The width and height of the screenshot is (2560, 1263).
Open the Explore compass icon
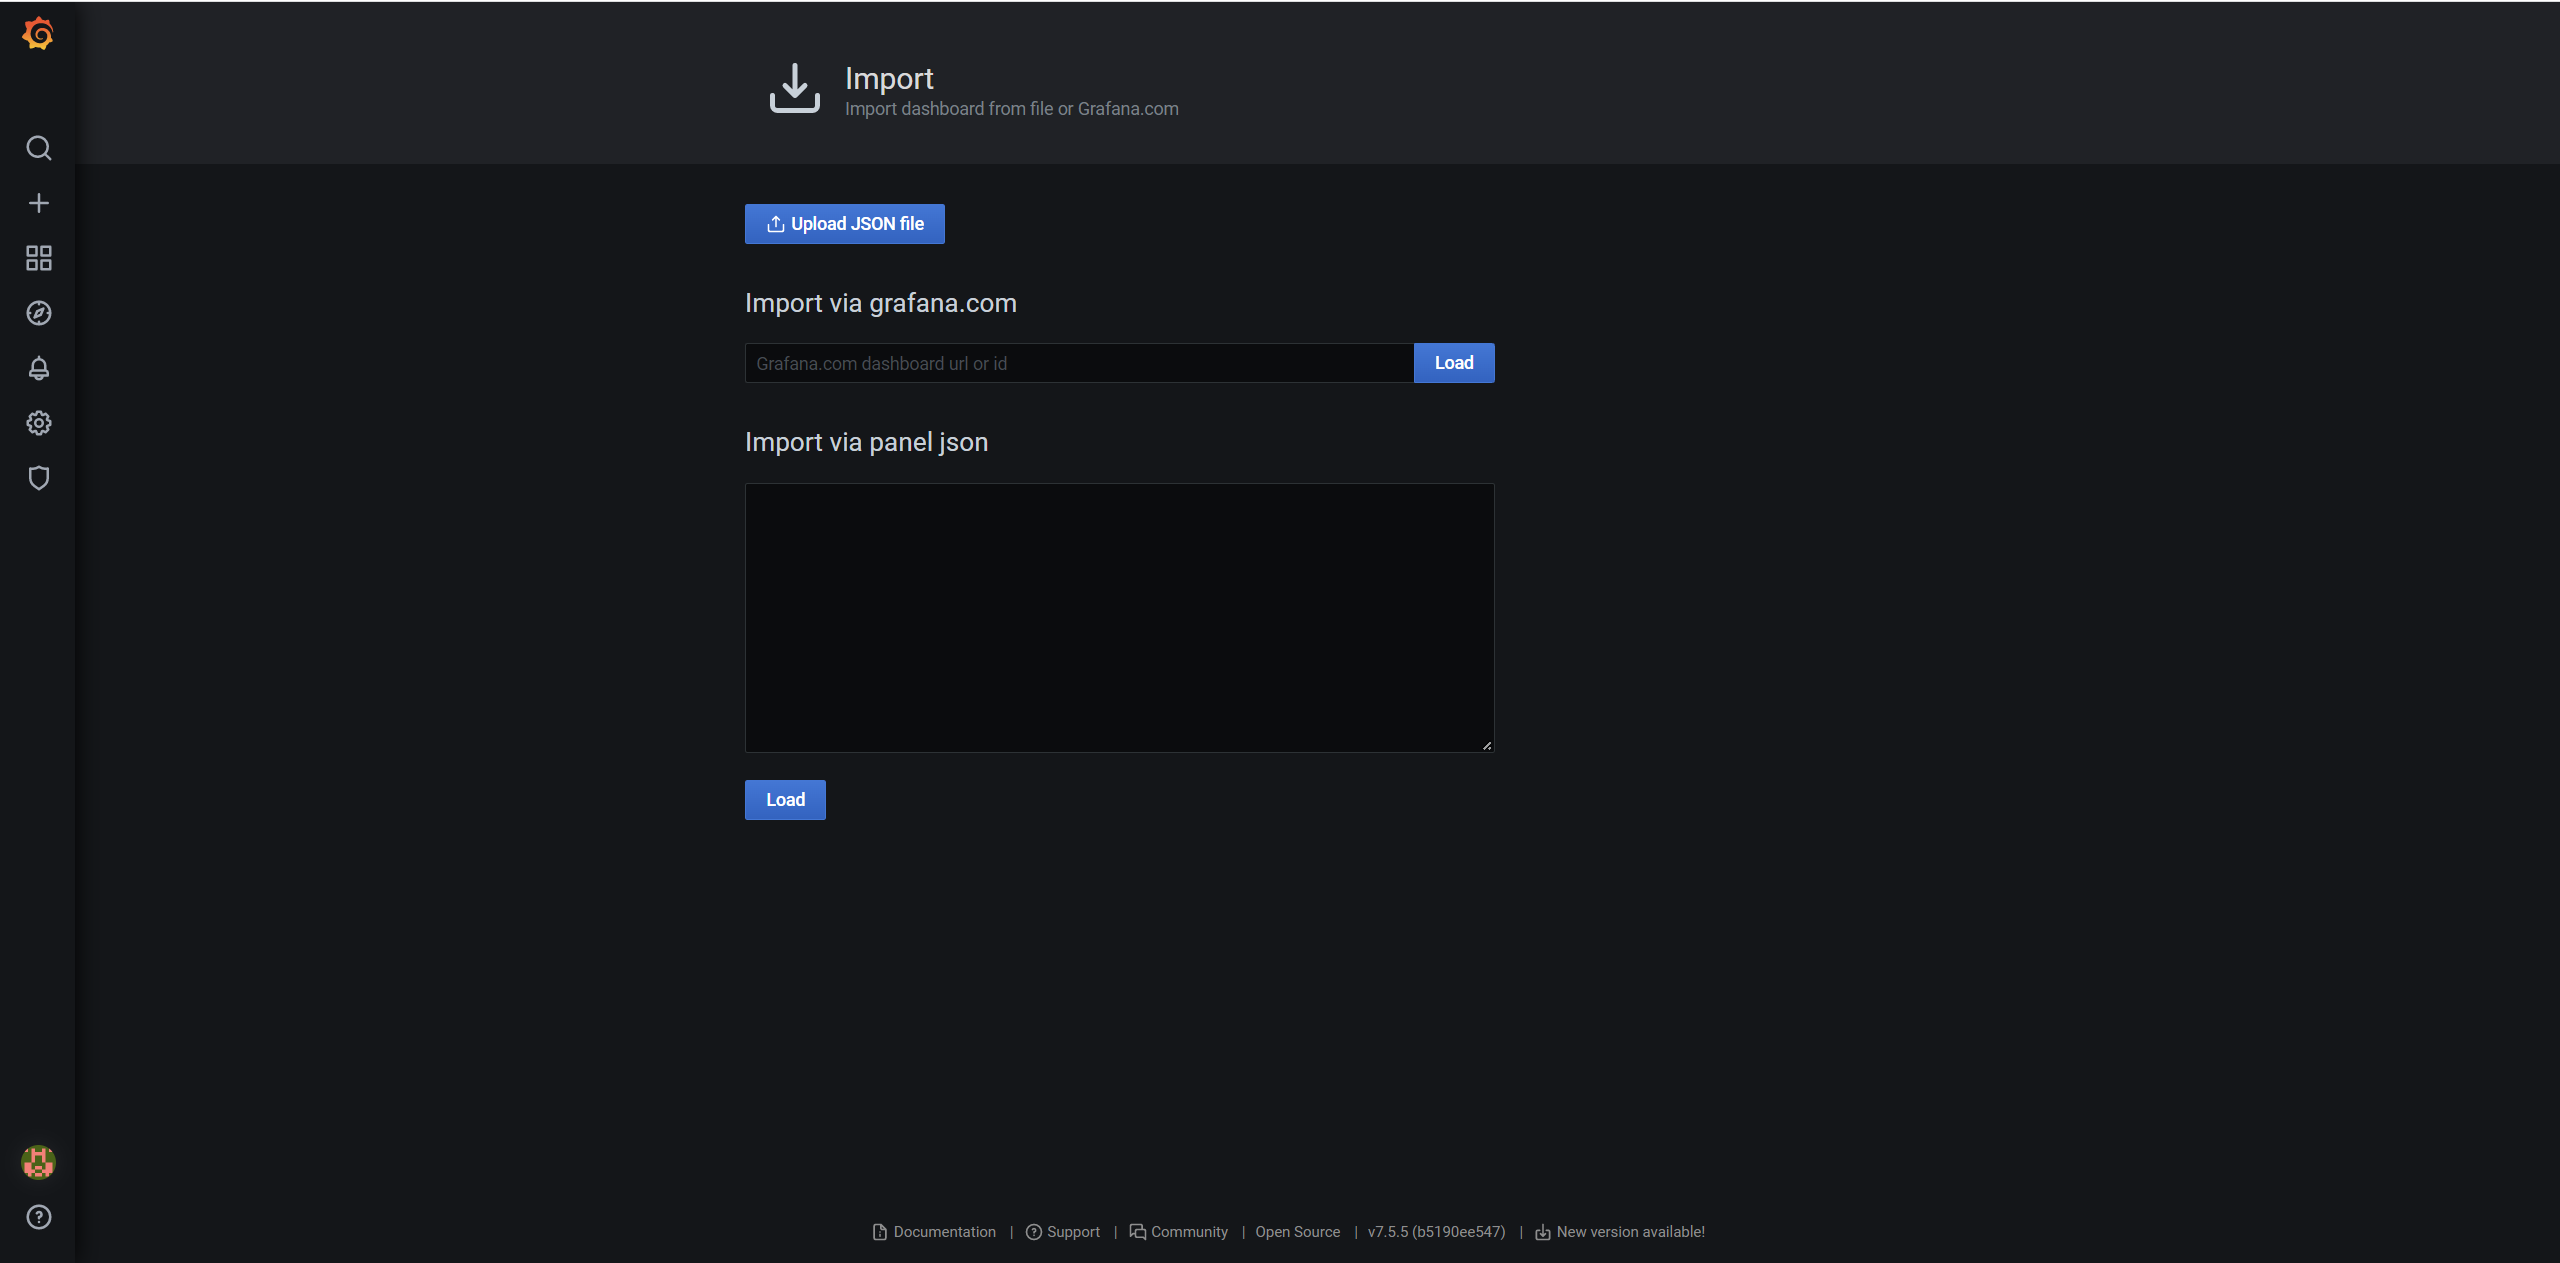[38, 313]
